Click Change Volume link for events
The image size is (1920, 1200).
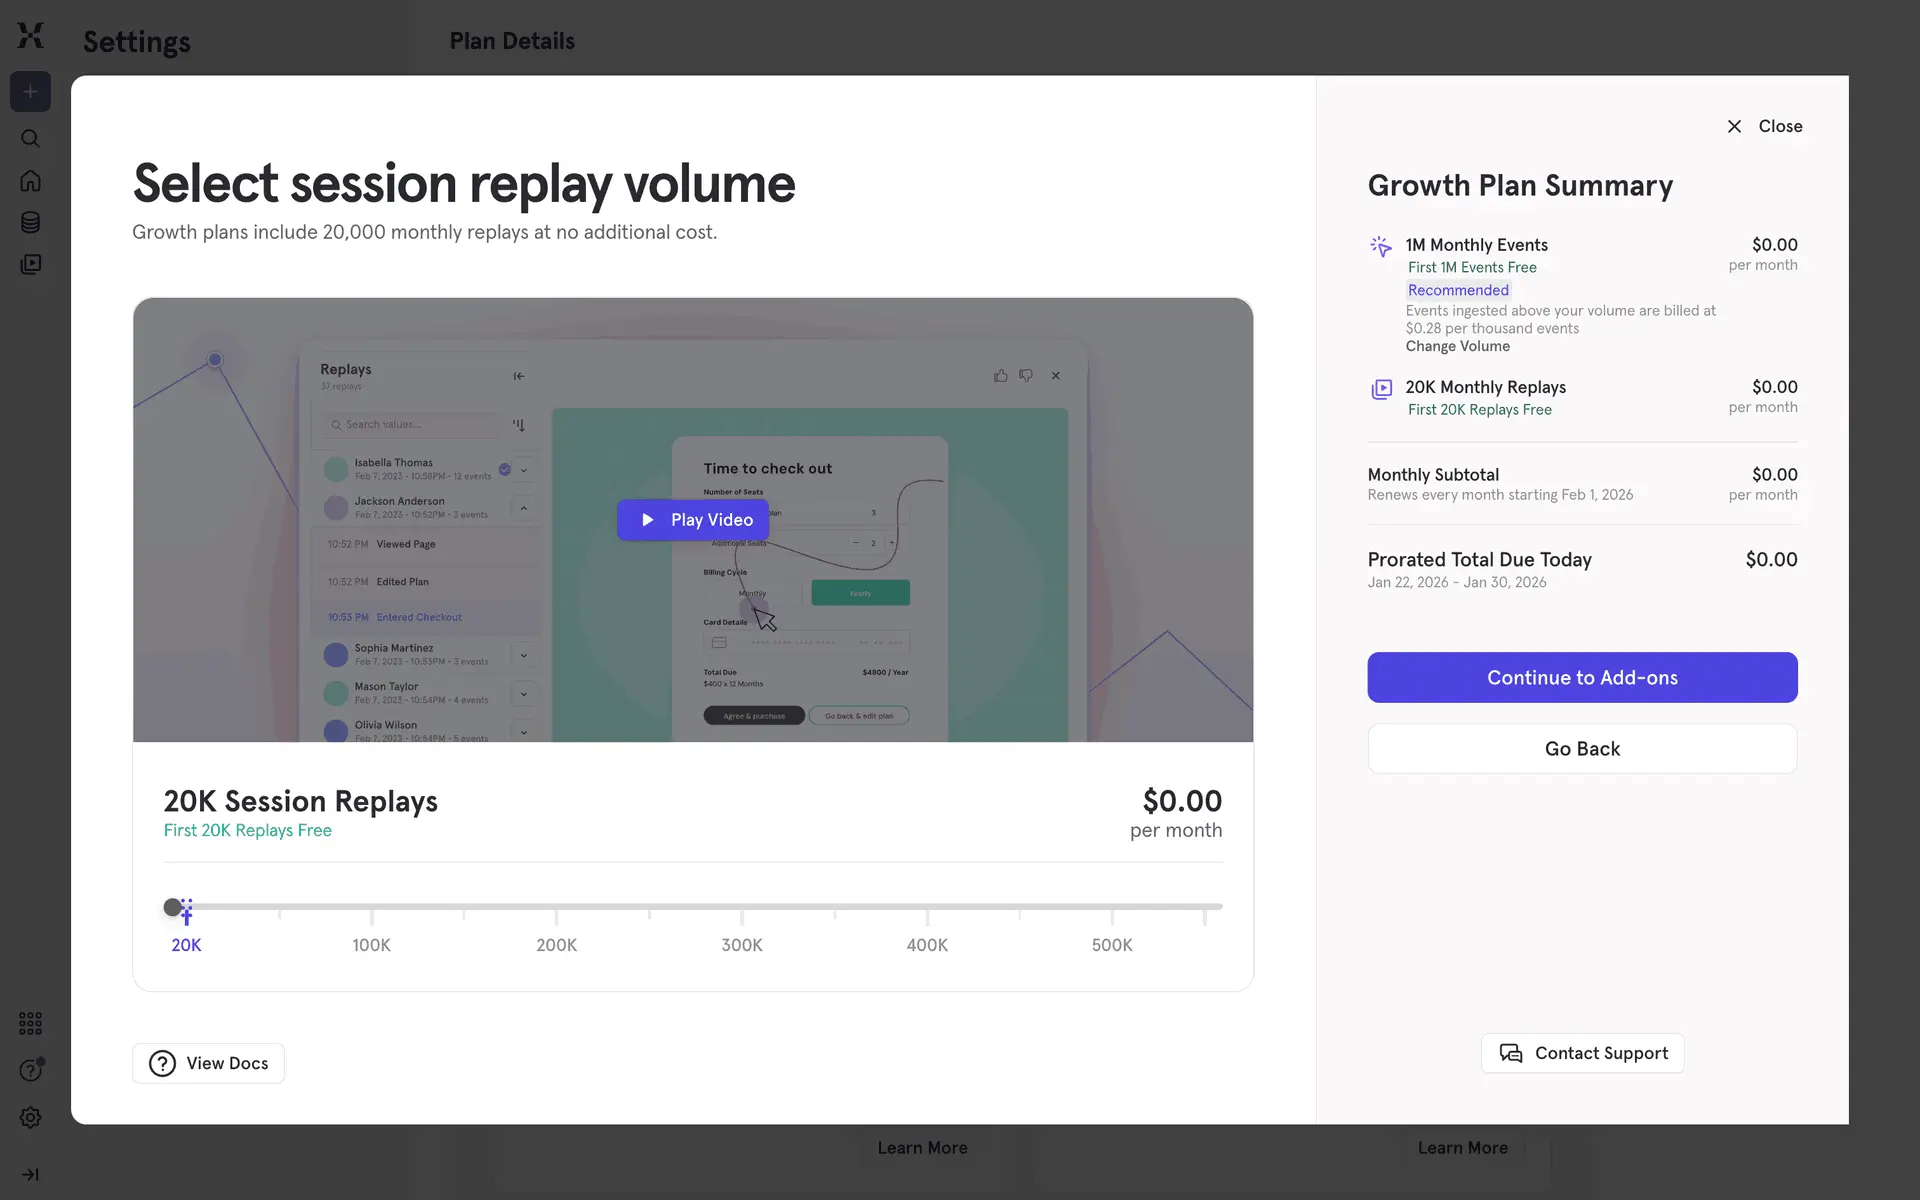pos(1457,346)
